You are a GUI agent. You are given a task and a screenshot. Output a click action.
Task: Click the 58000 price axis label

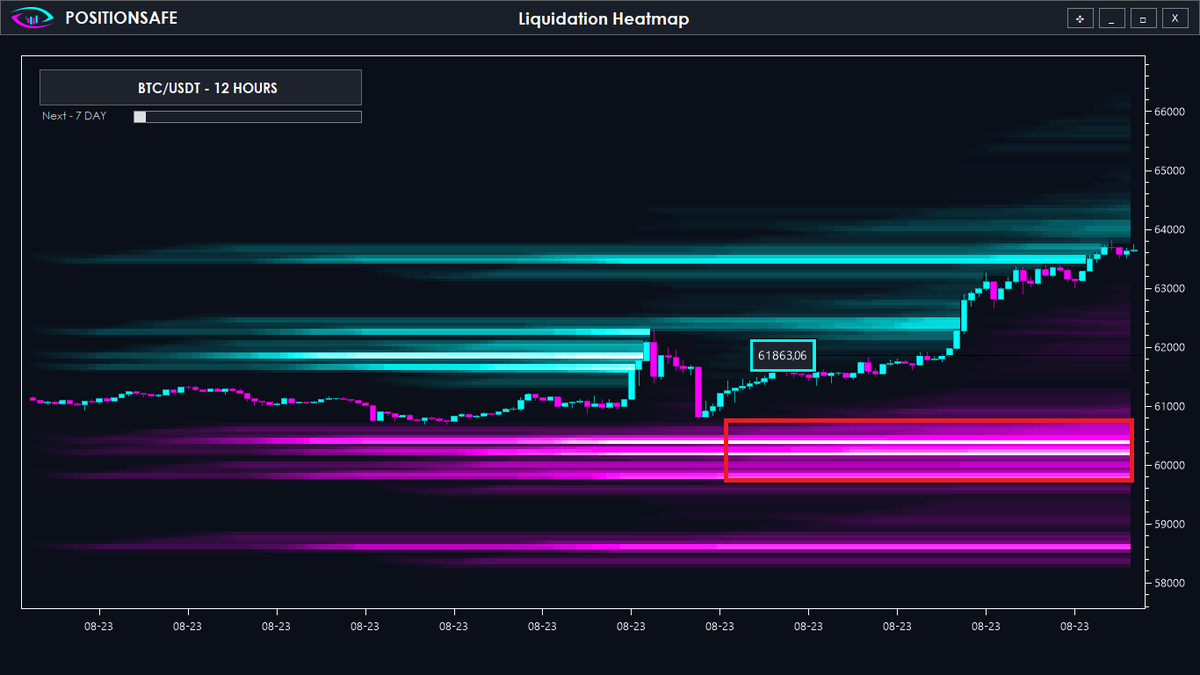click(1168, 583)
